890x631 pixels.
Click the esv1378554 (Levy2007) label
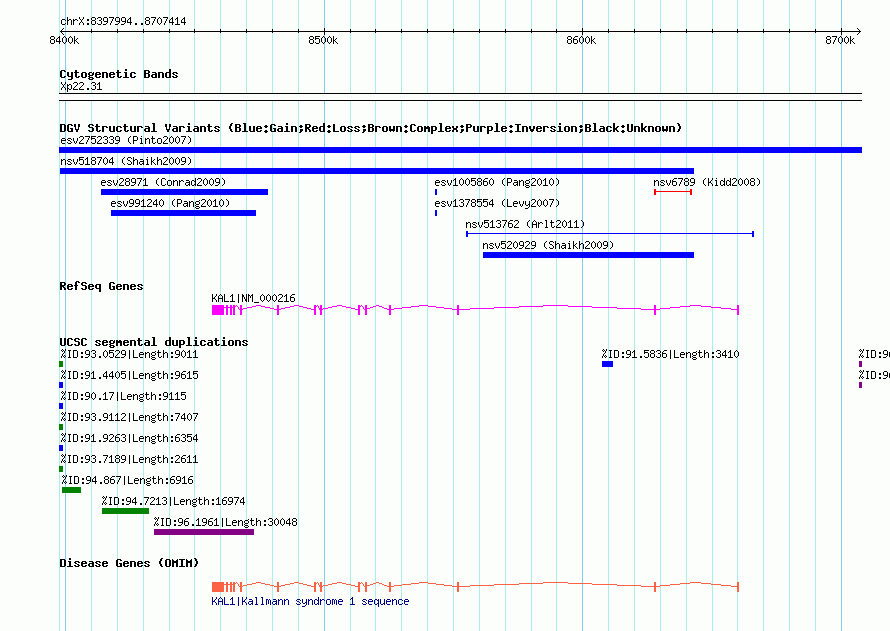point(497,203)
